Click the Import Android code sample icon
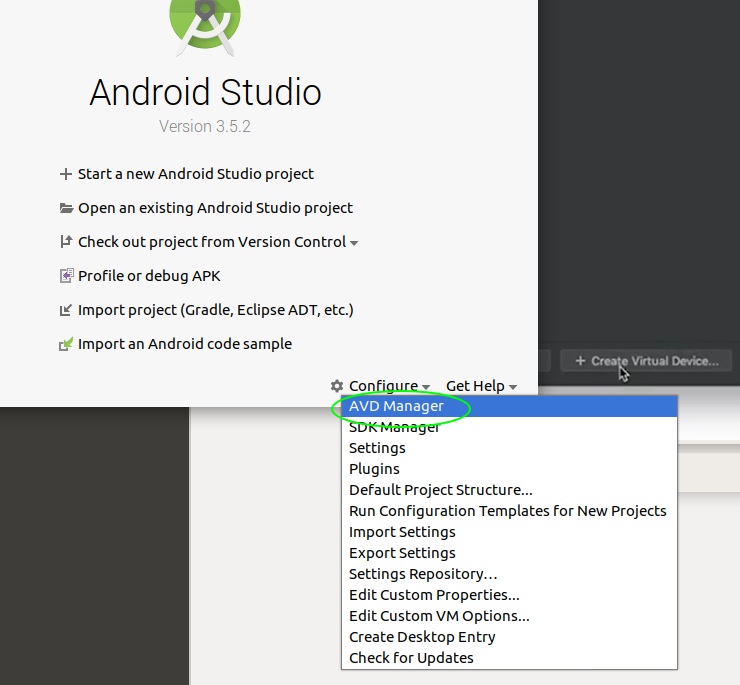 (x=66, y=344)
